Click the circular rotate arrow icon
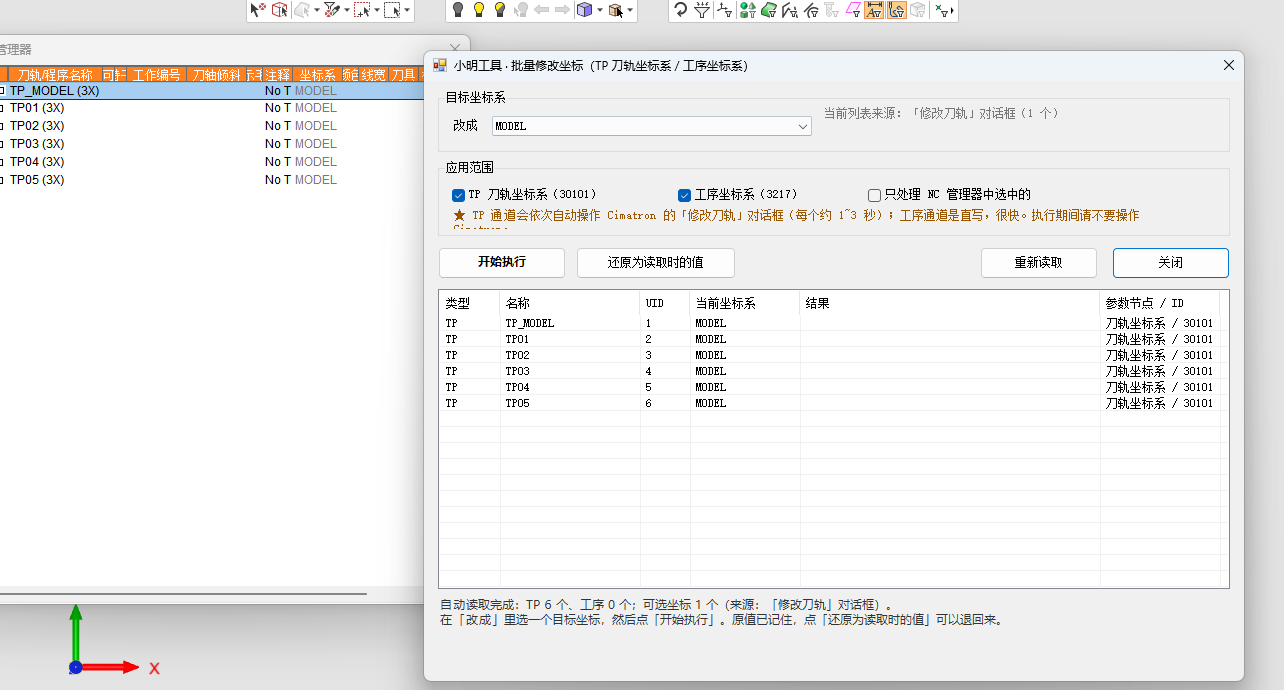 pyautogui.click(x=681, y=10)
